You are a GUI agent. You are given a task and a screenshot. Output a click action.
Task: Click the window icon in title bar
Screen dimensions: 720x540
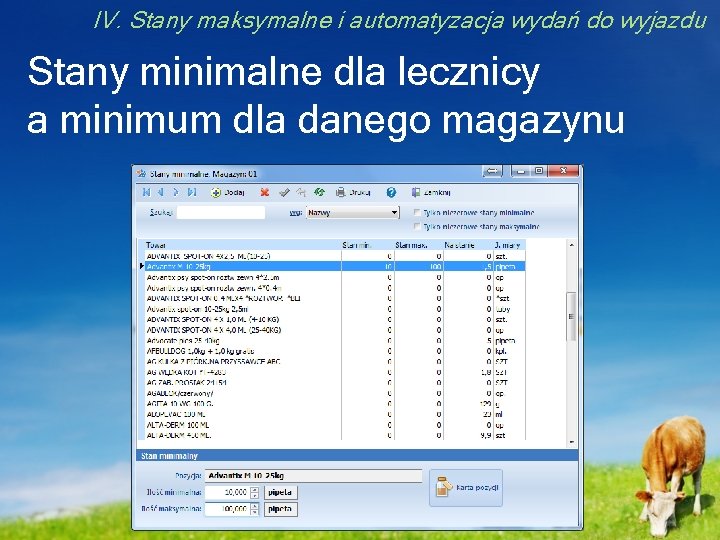click(141, 174)
